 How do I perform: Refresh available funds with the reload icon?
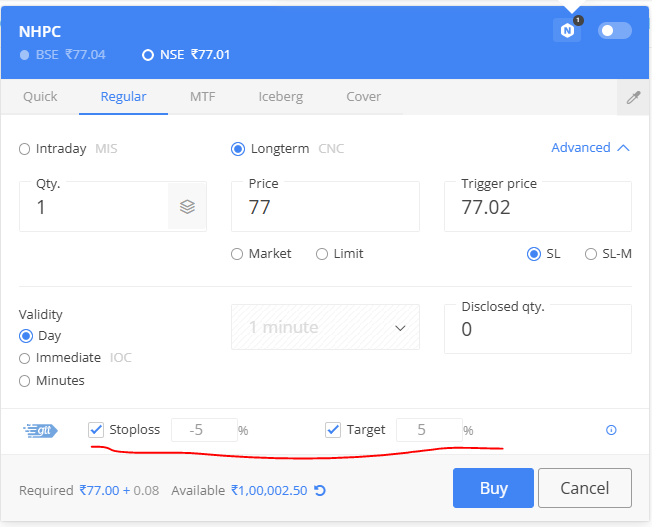320,490
